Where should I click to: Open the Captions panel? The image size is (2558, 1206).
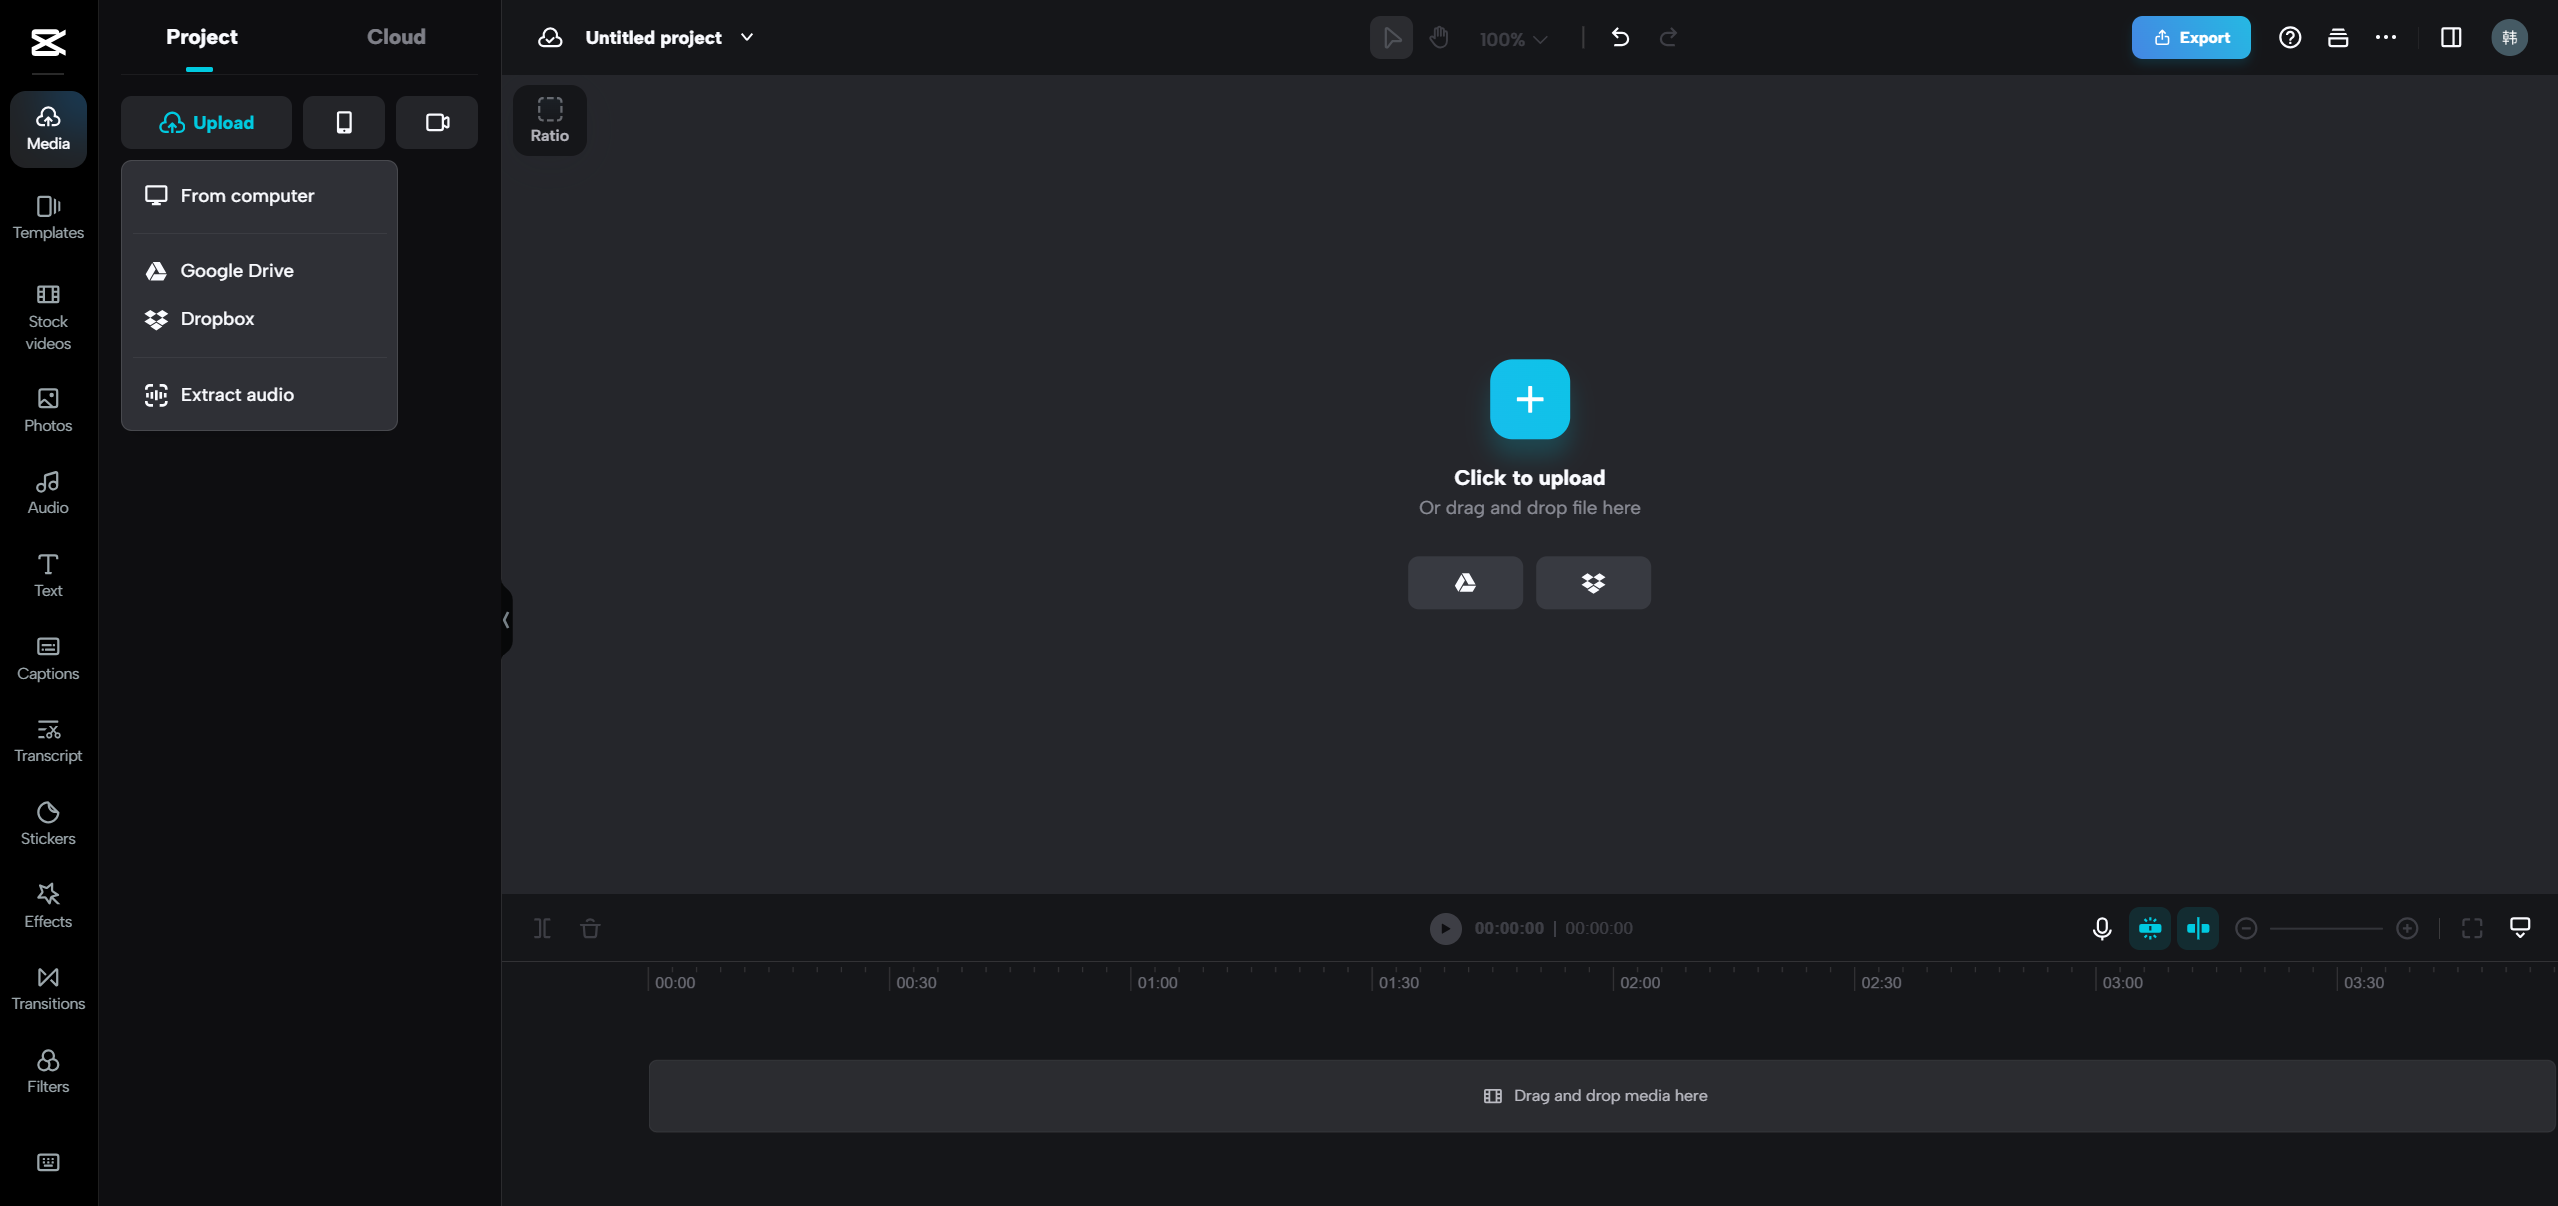coord(47,658)
